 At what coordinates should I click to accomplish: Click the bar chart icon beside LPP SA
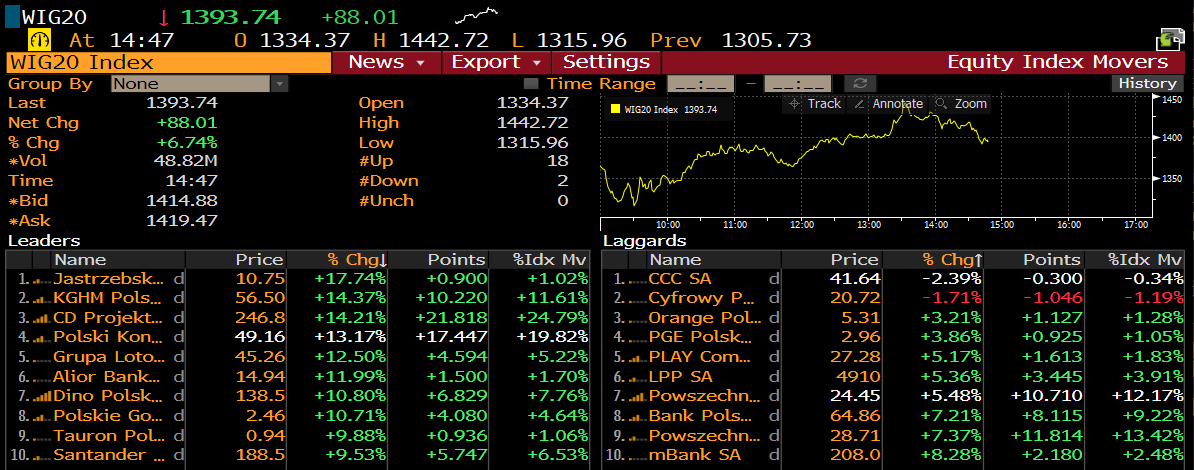point(637,377)
